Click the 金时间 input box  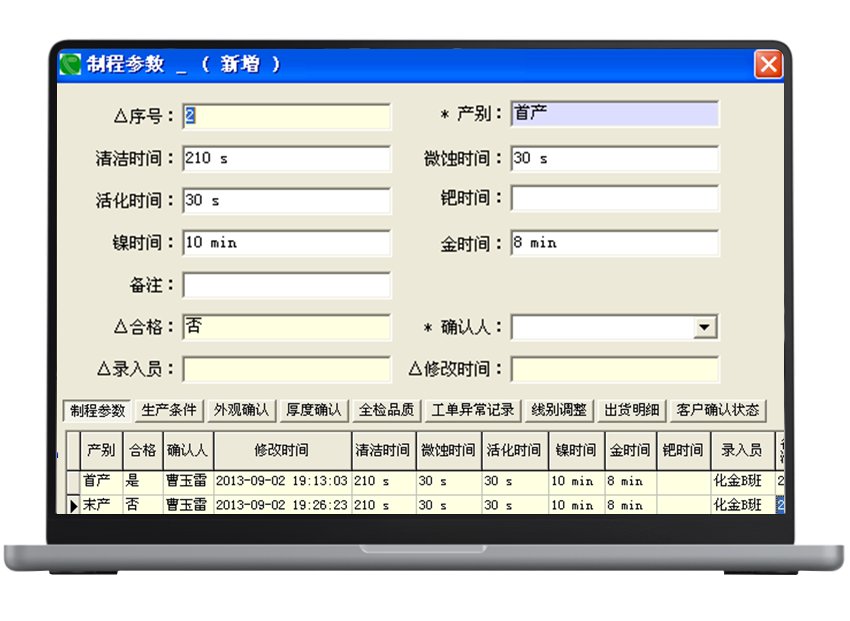click(x=614, y=243)
